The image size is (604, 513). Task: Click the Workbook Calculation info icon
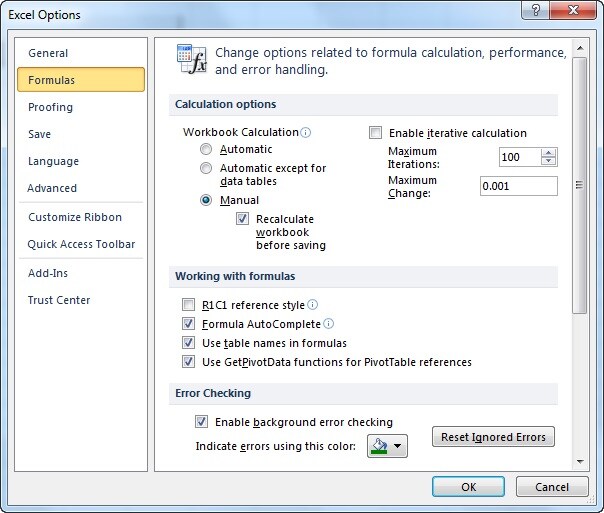306,132
